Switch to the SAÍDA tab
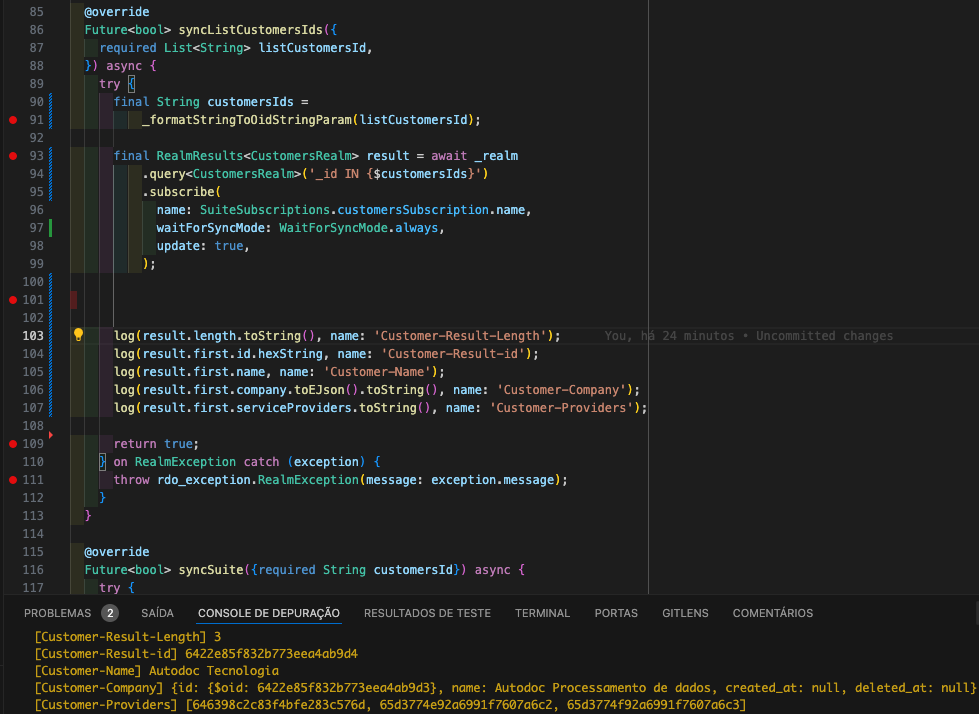 point(157,613)
